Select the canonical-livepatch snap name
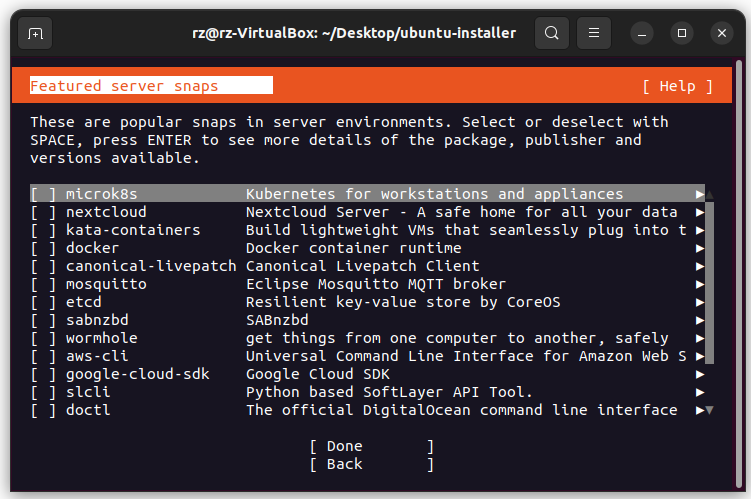Image resolution: width=751 pixels, height=499 pixels. point(150,266)
